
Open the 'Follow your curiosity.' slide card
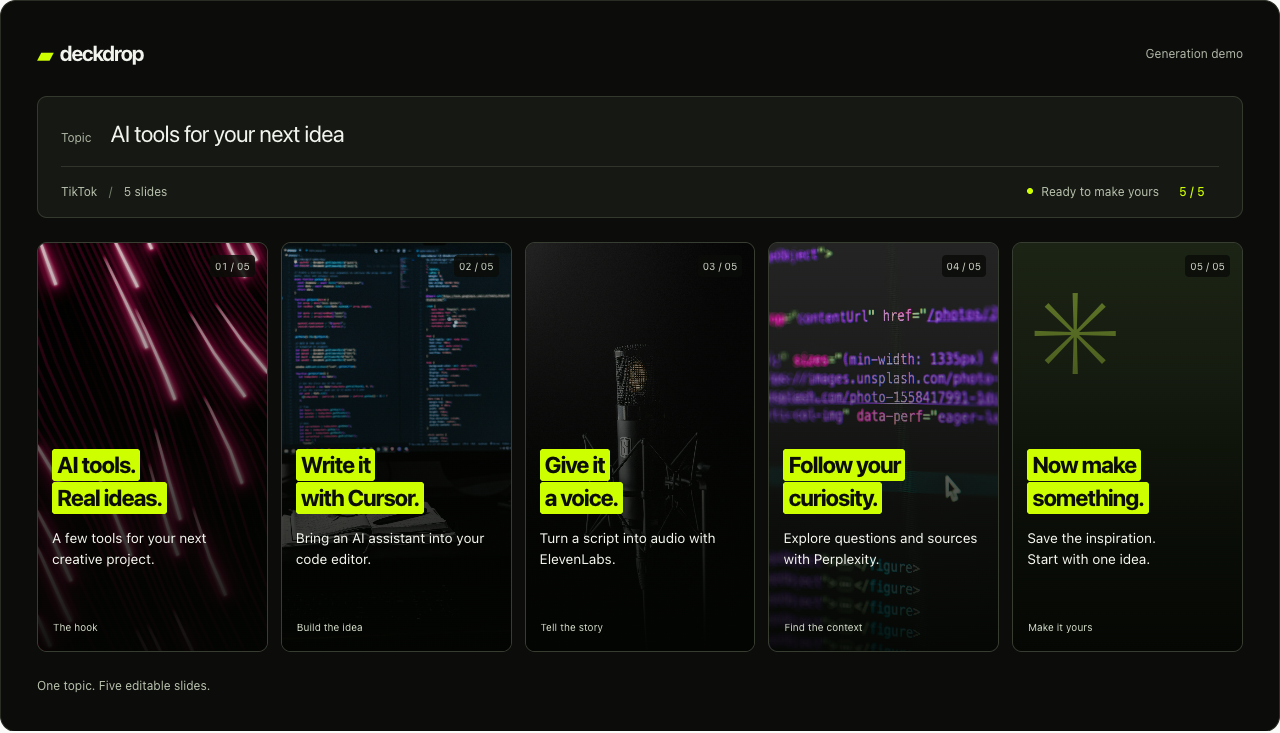(884, 447)
